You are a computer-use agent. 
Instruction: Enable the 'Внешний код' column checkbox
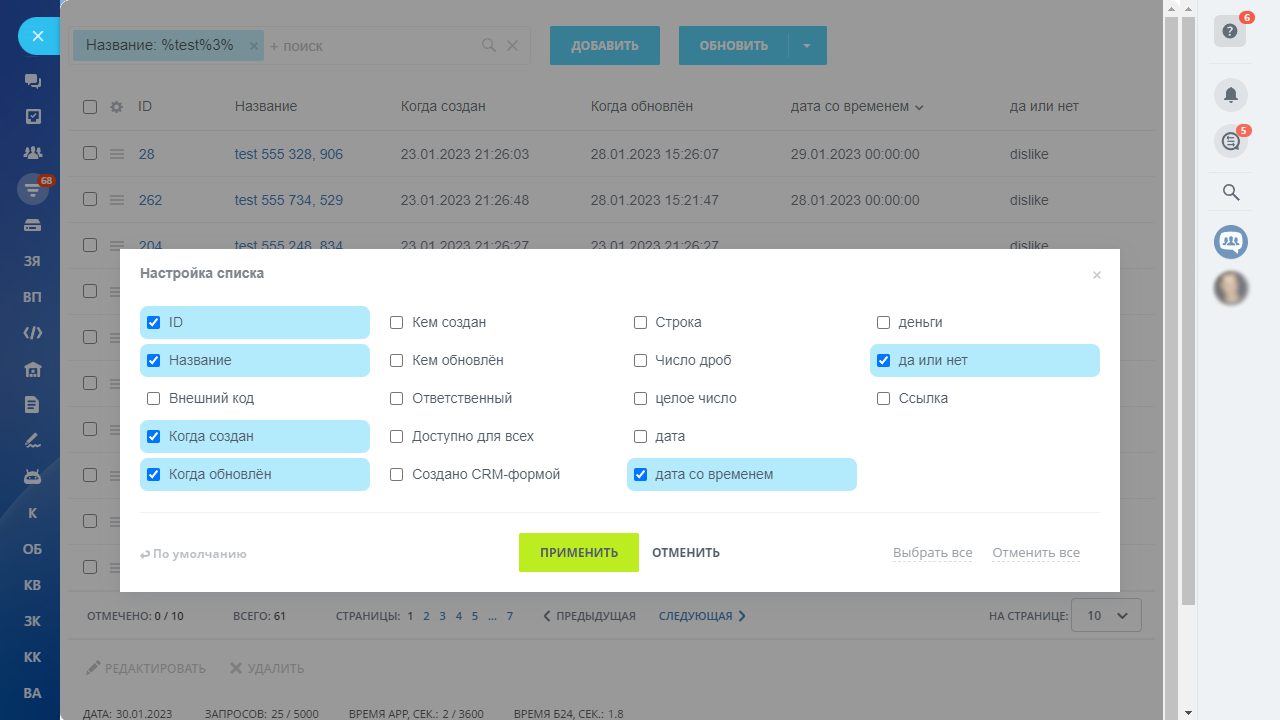coord(154,399)
